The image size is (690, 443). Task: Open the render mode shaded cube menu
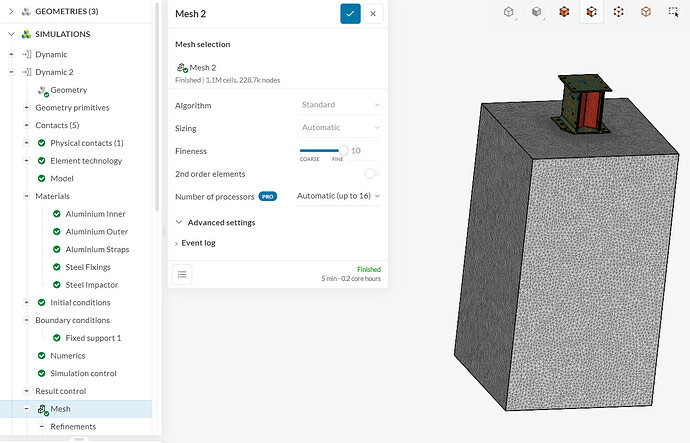(536, 12)
